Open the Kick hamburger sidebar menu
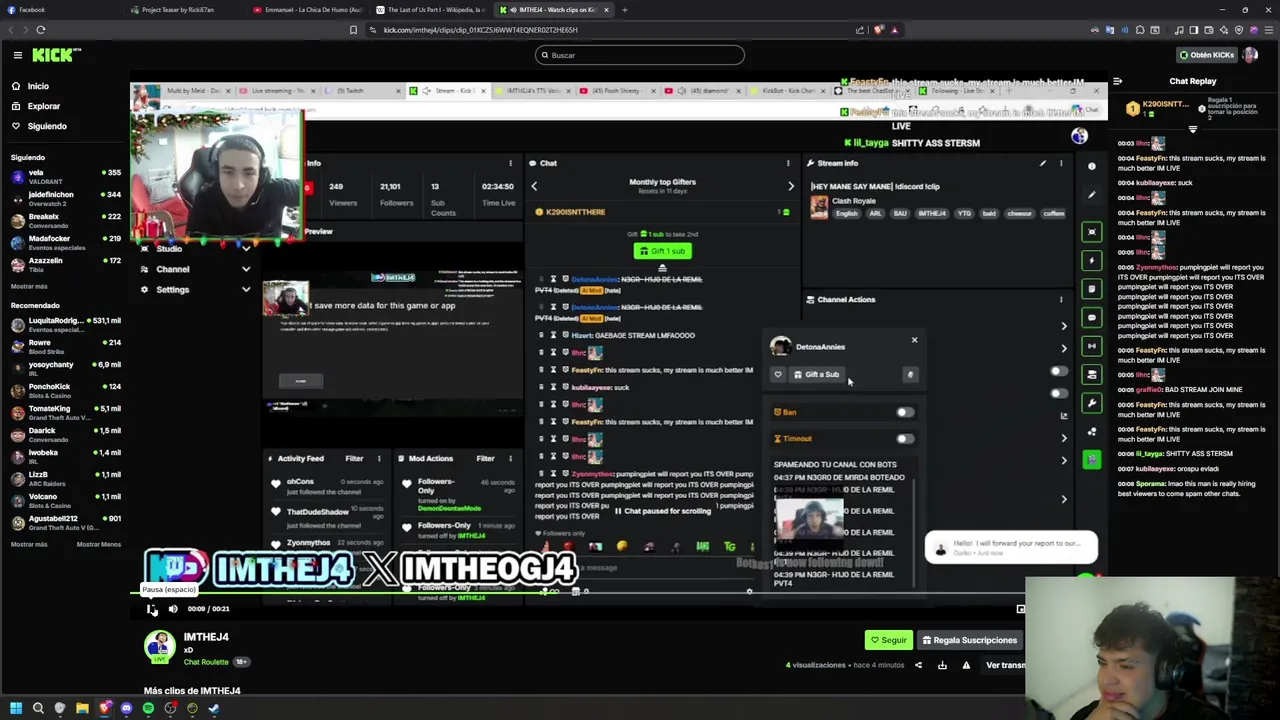Screen dimensions: 1280x720 point(17,55)
